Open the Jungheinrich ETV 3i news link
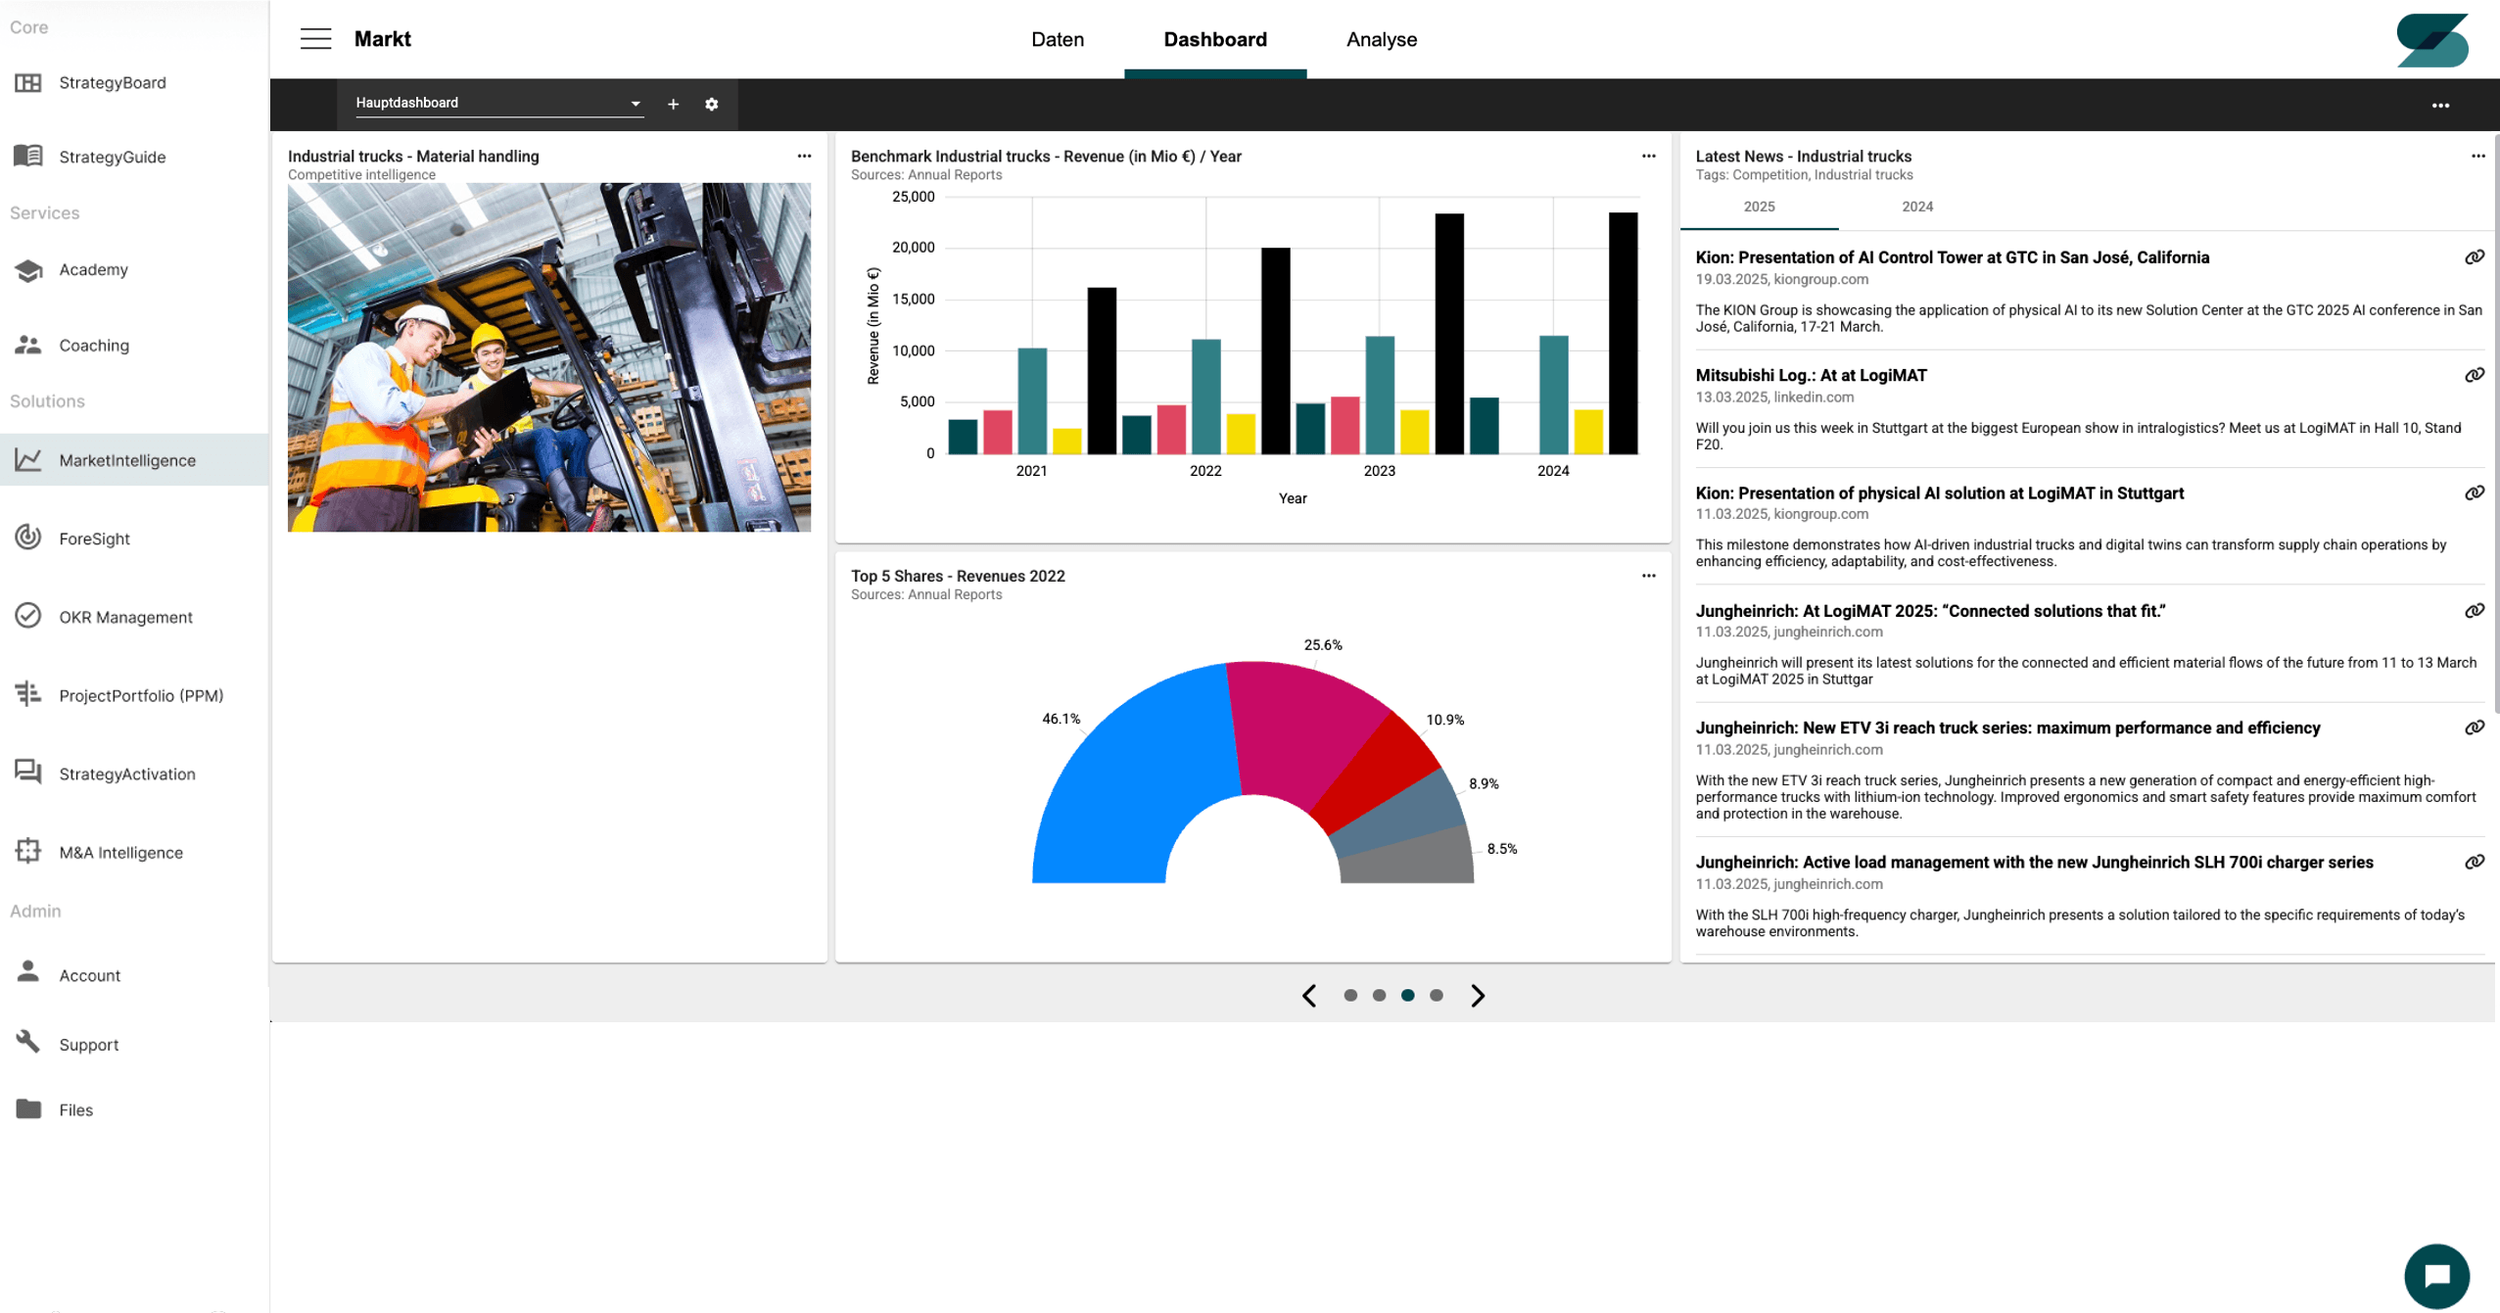The height and width of the screenshot is (1313, 2500). coord(2473,728)
